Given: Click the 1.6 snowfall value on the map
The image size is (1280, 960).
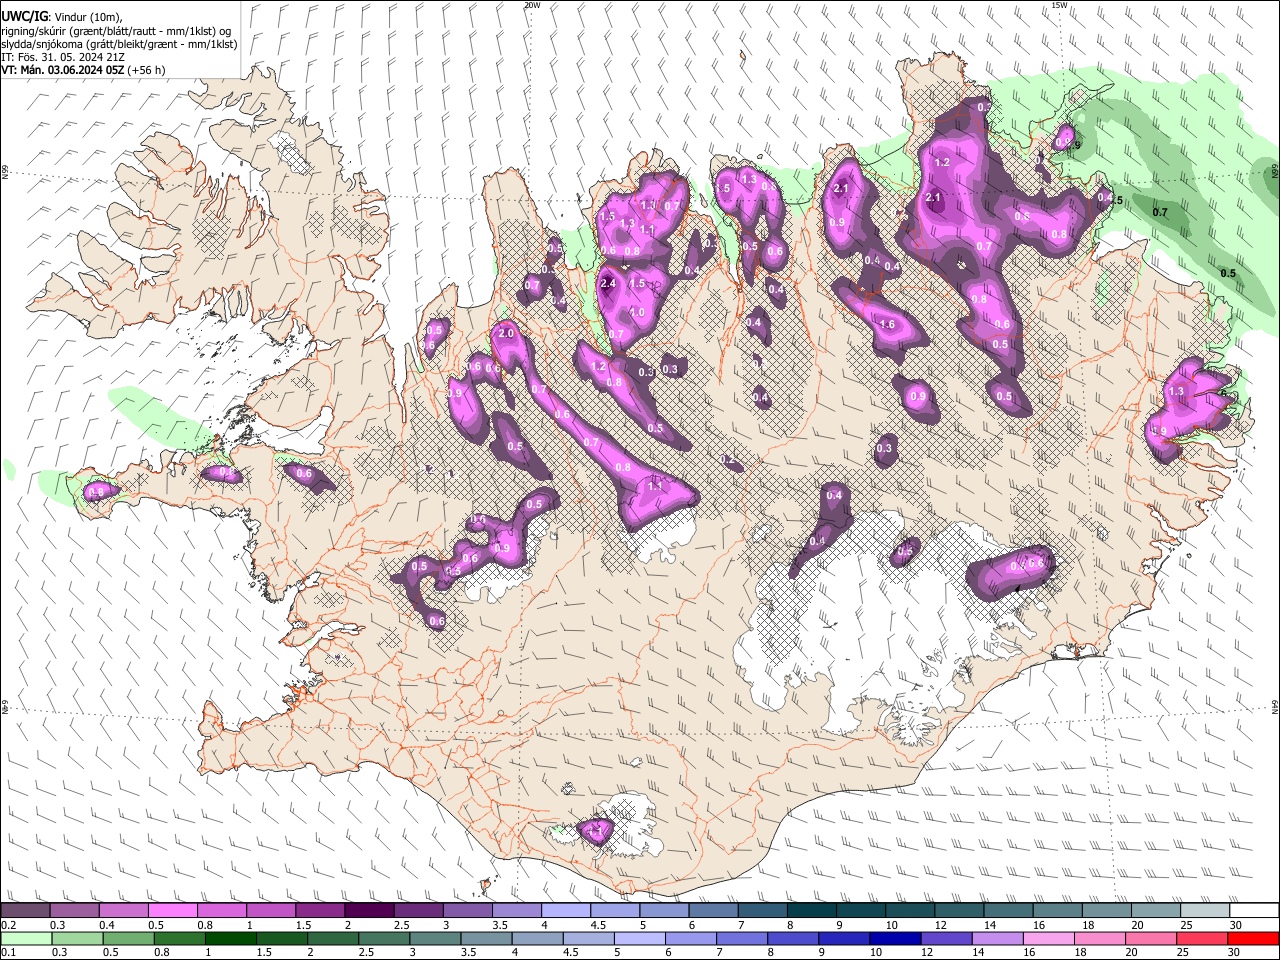Looking at the screenshot, I should point(887,324).
